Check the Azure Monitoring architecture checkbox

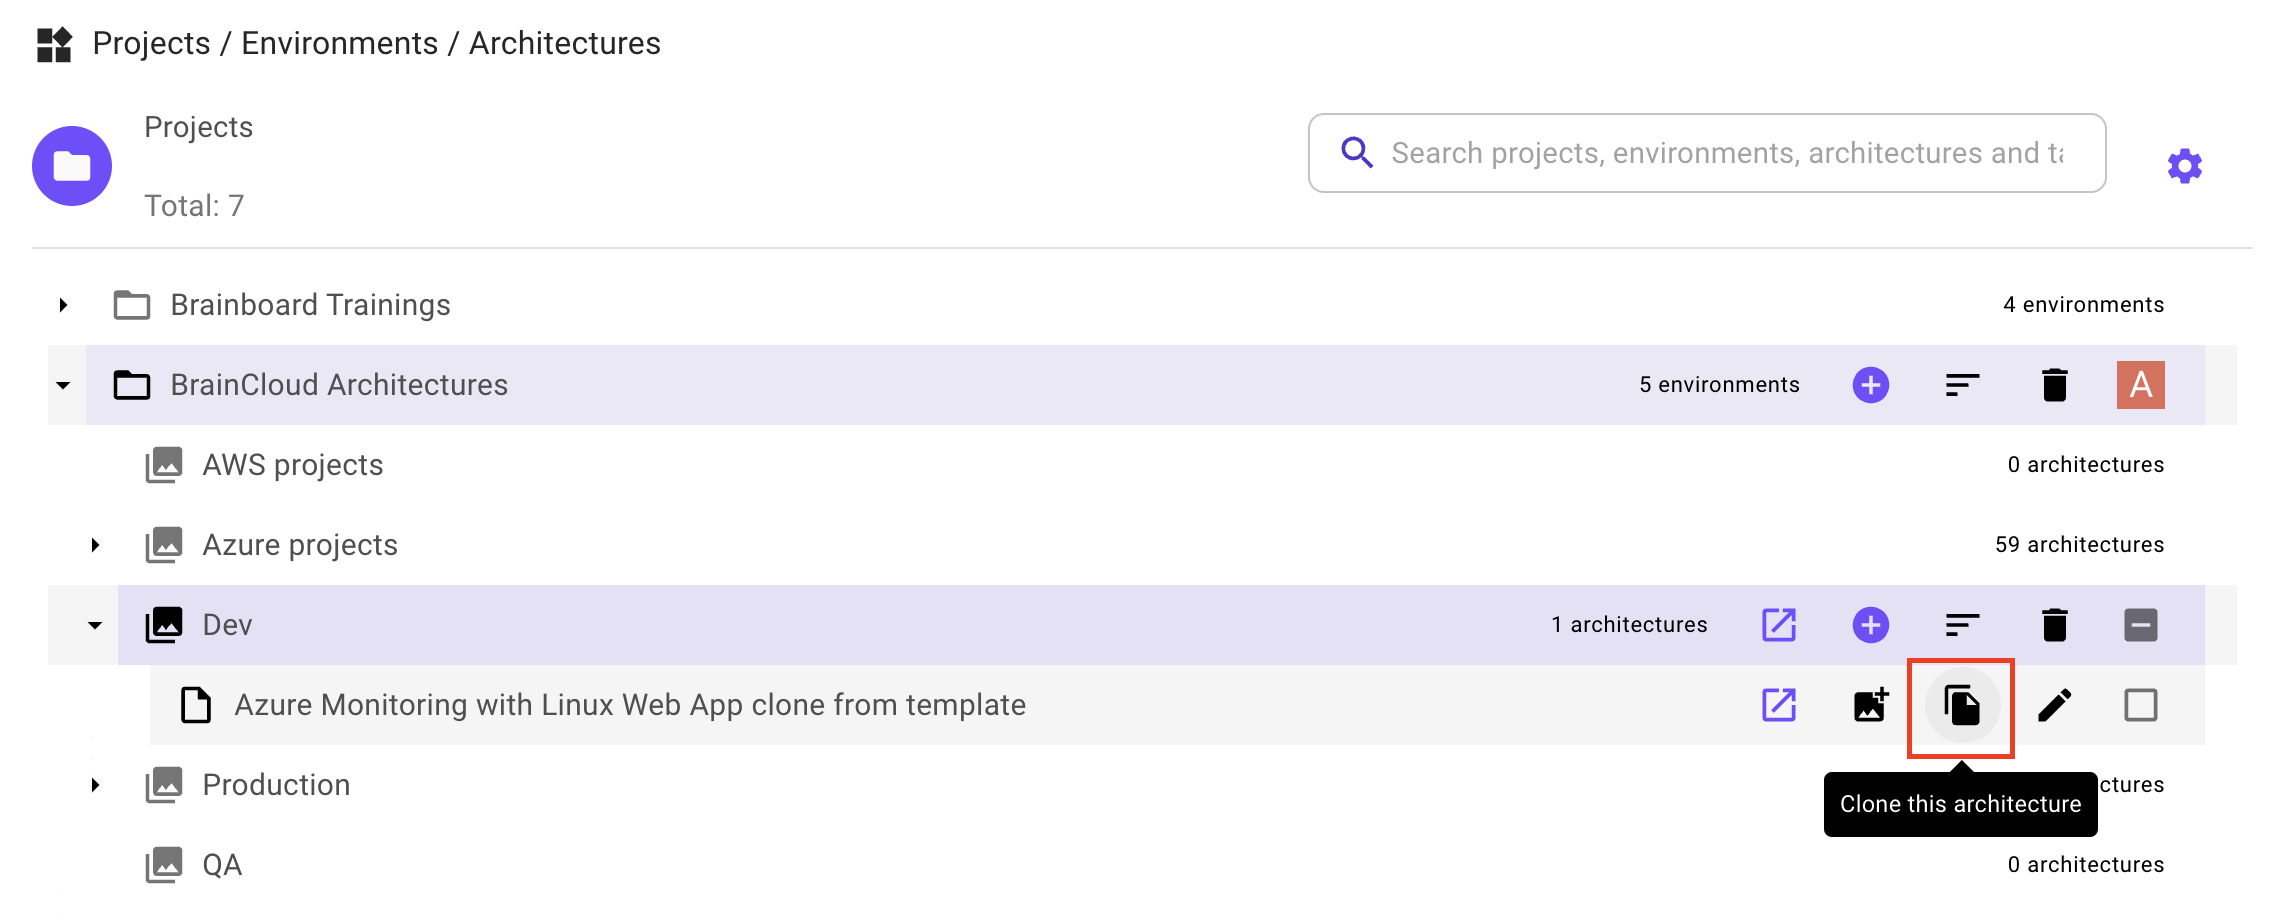click(2140, 706)
